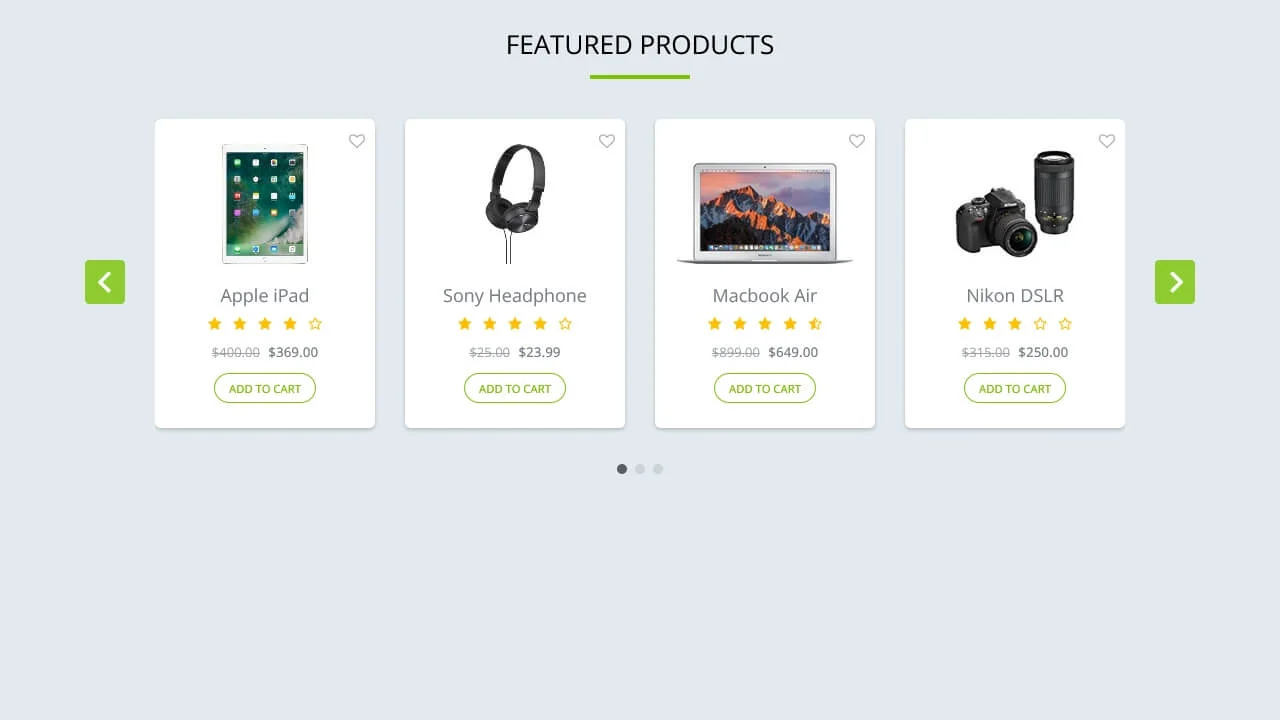The width and height of the screenshot is (1280, 720).
Task: Click the right green carousel arrow
Action: 1175,282
